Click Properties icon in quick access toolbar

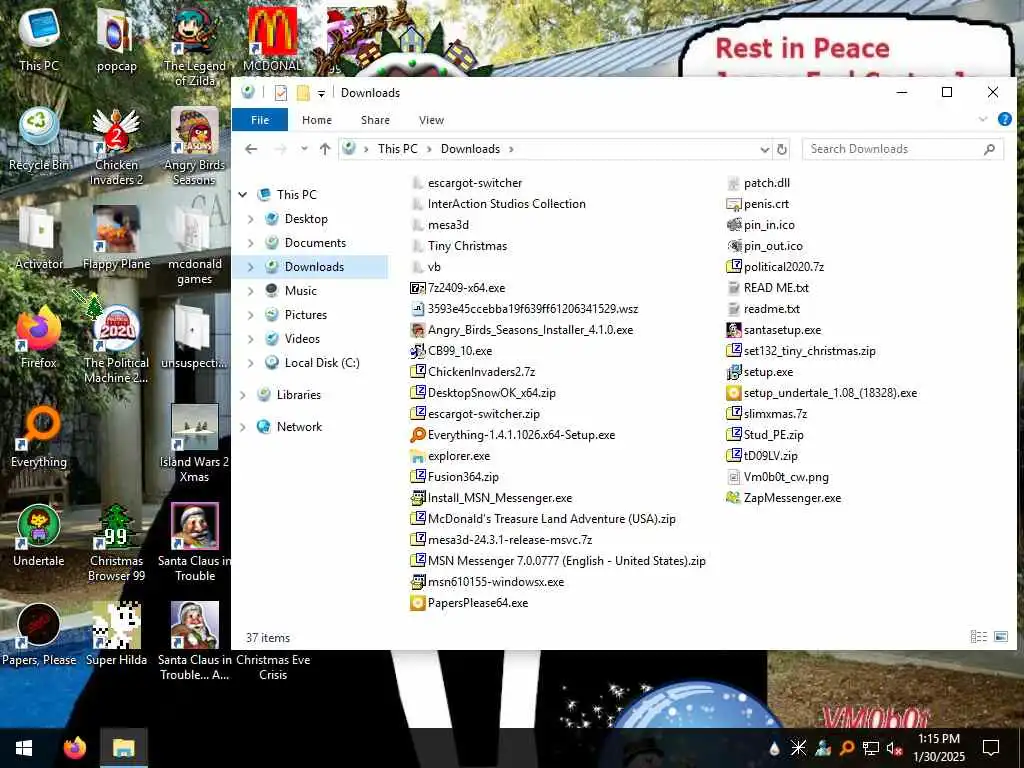coord(281,93)
